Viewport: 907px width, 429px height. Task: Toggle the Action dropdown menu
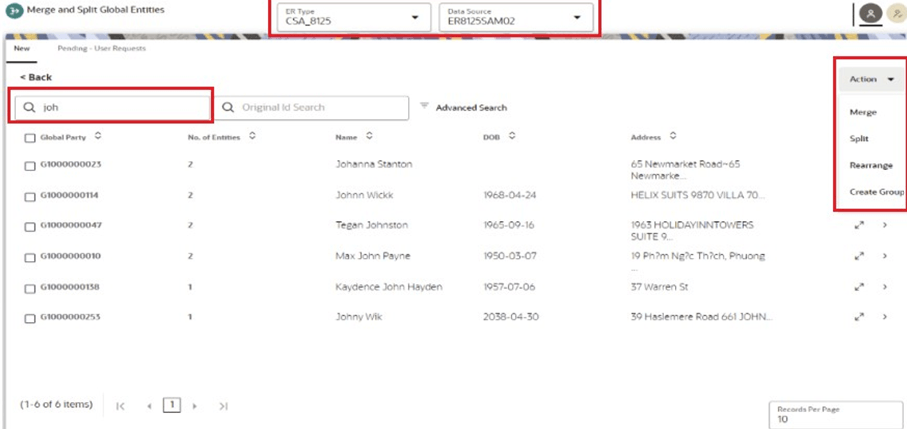872,79
